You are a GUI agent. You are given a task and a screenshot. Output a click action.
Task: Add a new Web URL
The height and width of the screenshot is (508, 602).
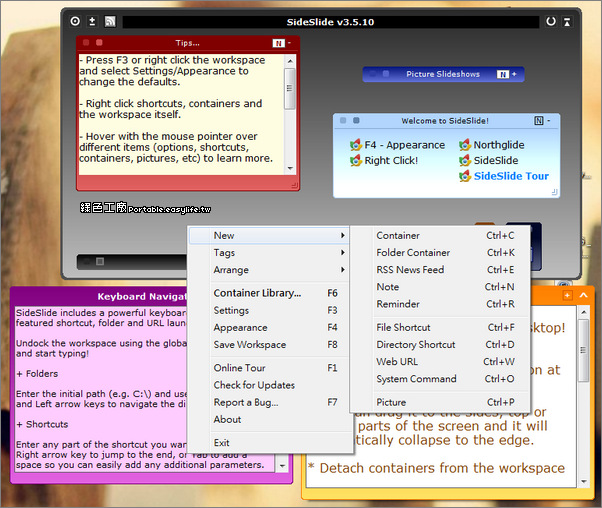[x=440, y=362]
